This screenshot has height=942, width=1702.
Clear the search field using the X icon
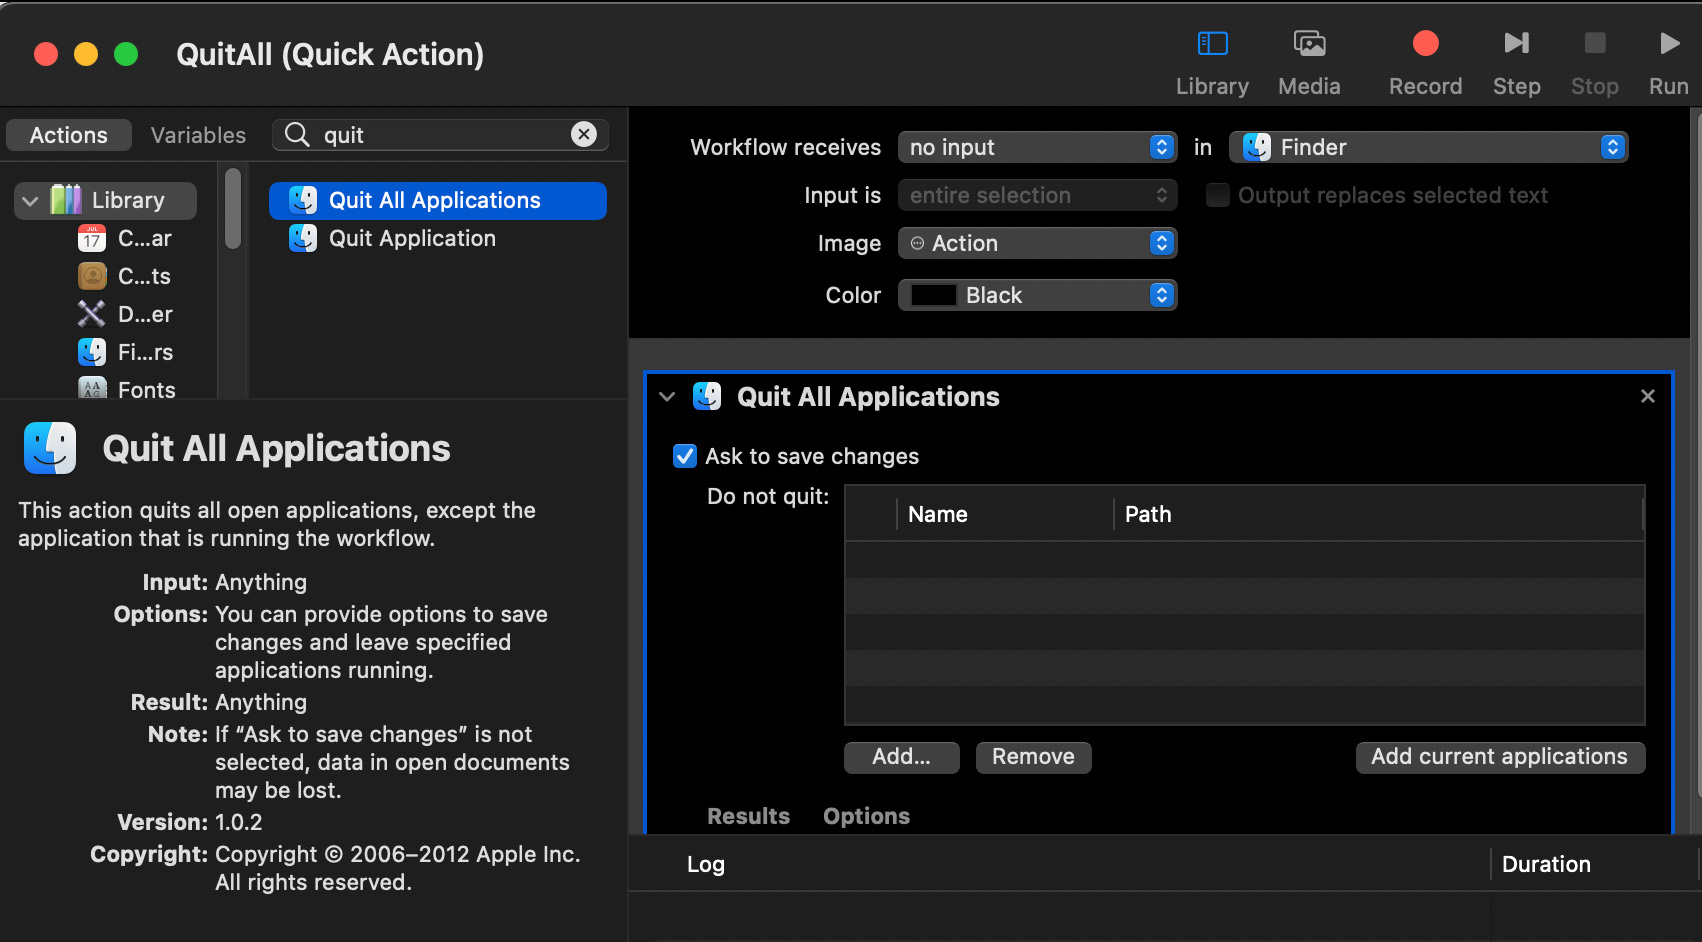tap(584, 134)
